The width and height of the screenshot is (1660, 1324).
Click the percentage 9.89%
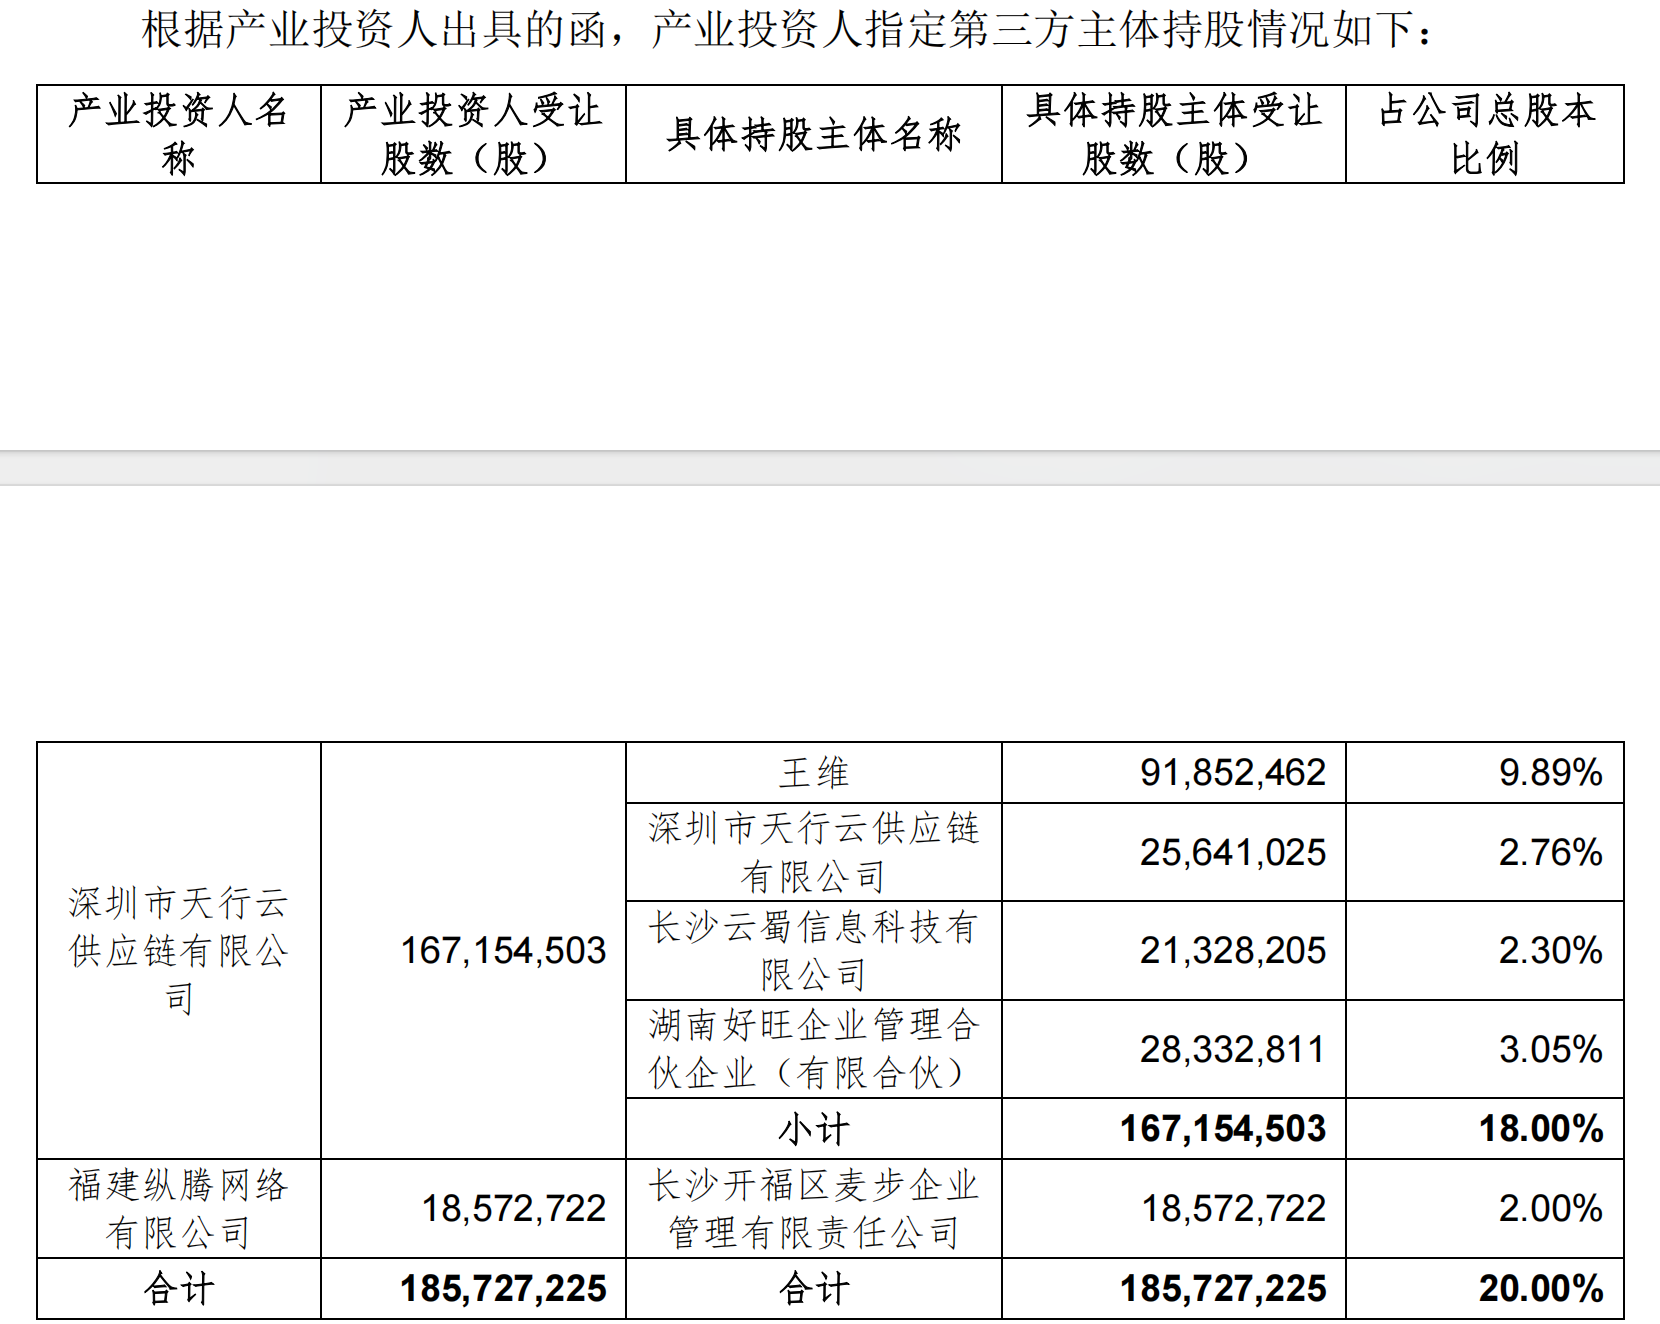(1550, 773)
